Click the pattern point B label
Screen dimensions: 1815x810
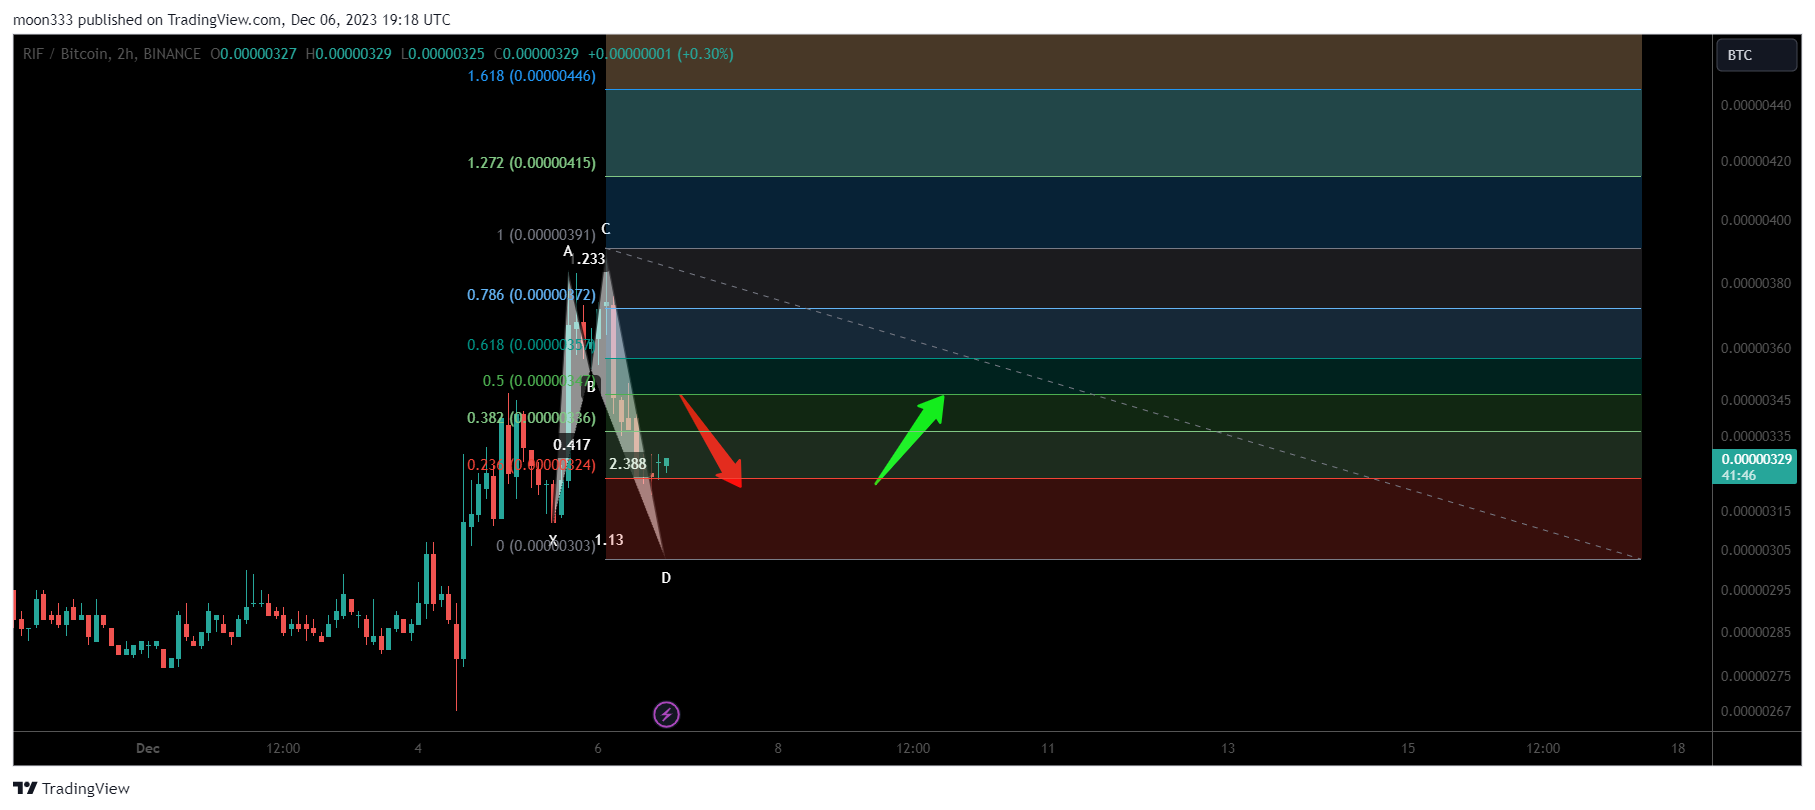(591, 387)
